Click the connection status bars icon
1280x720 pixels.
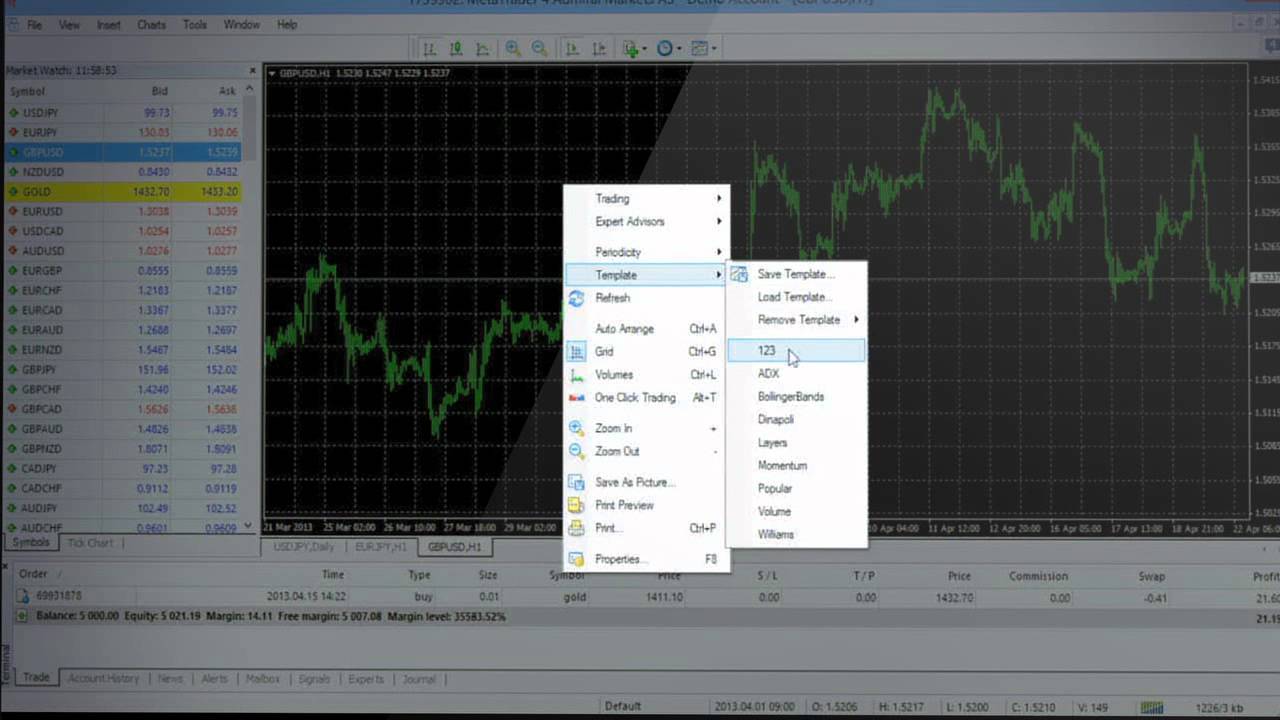[1152, 706]
